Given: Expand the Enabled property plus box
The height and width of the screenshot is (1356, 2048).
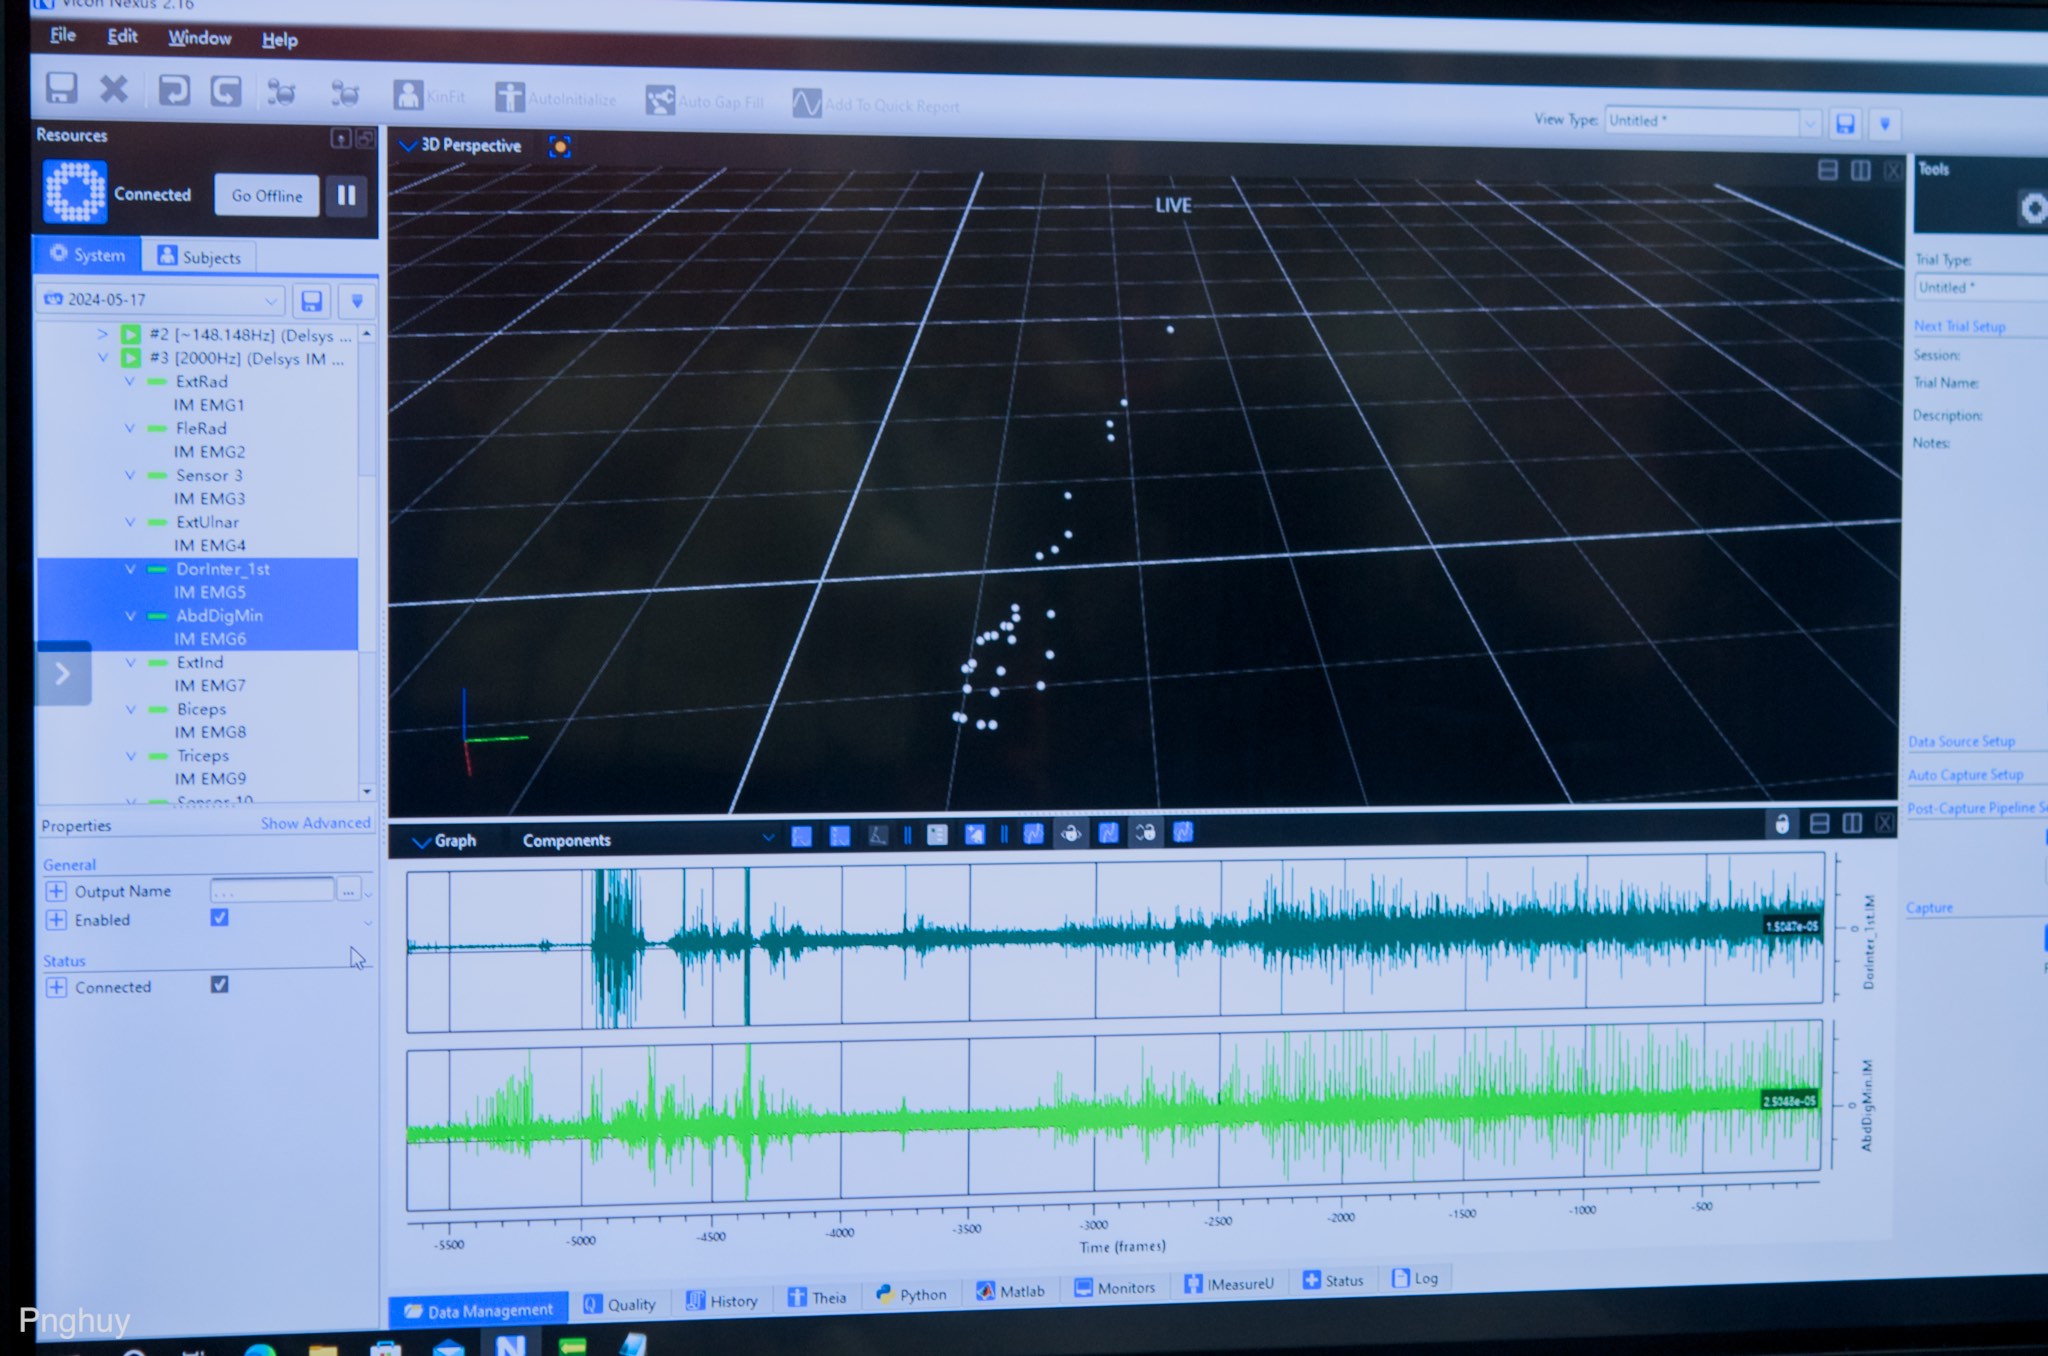Looking at the screenshot, I should click(56, 919).
